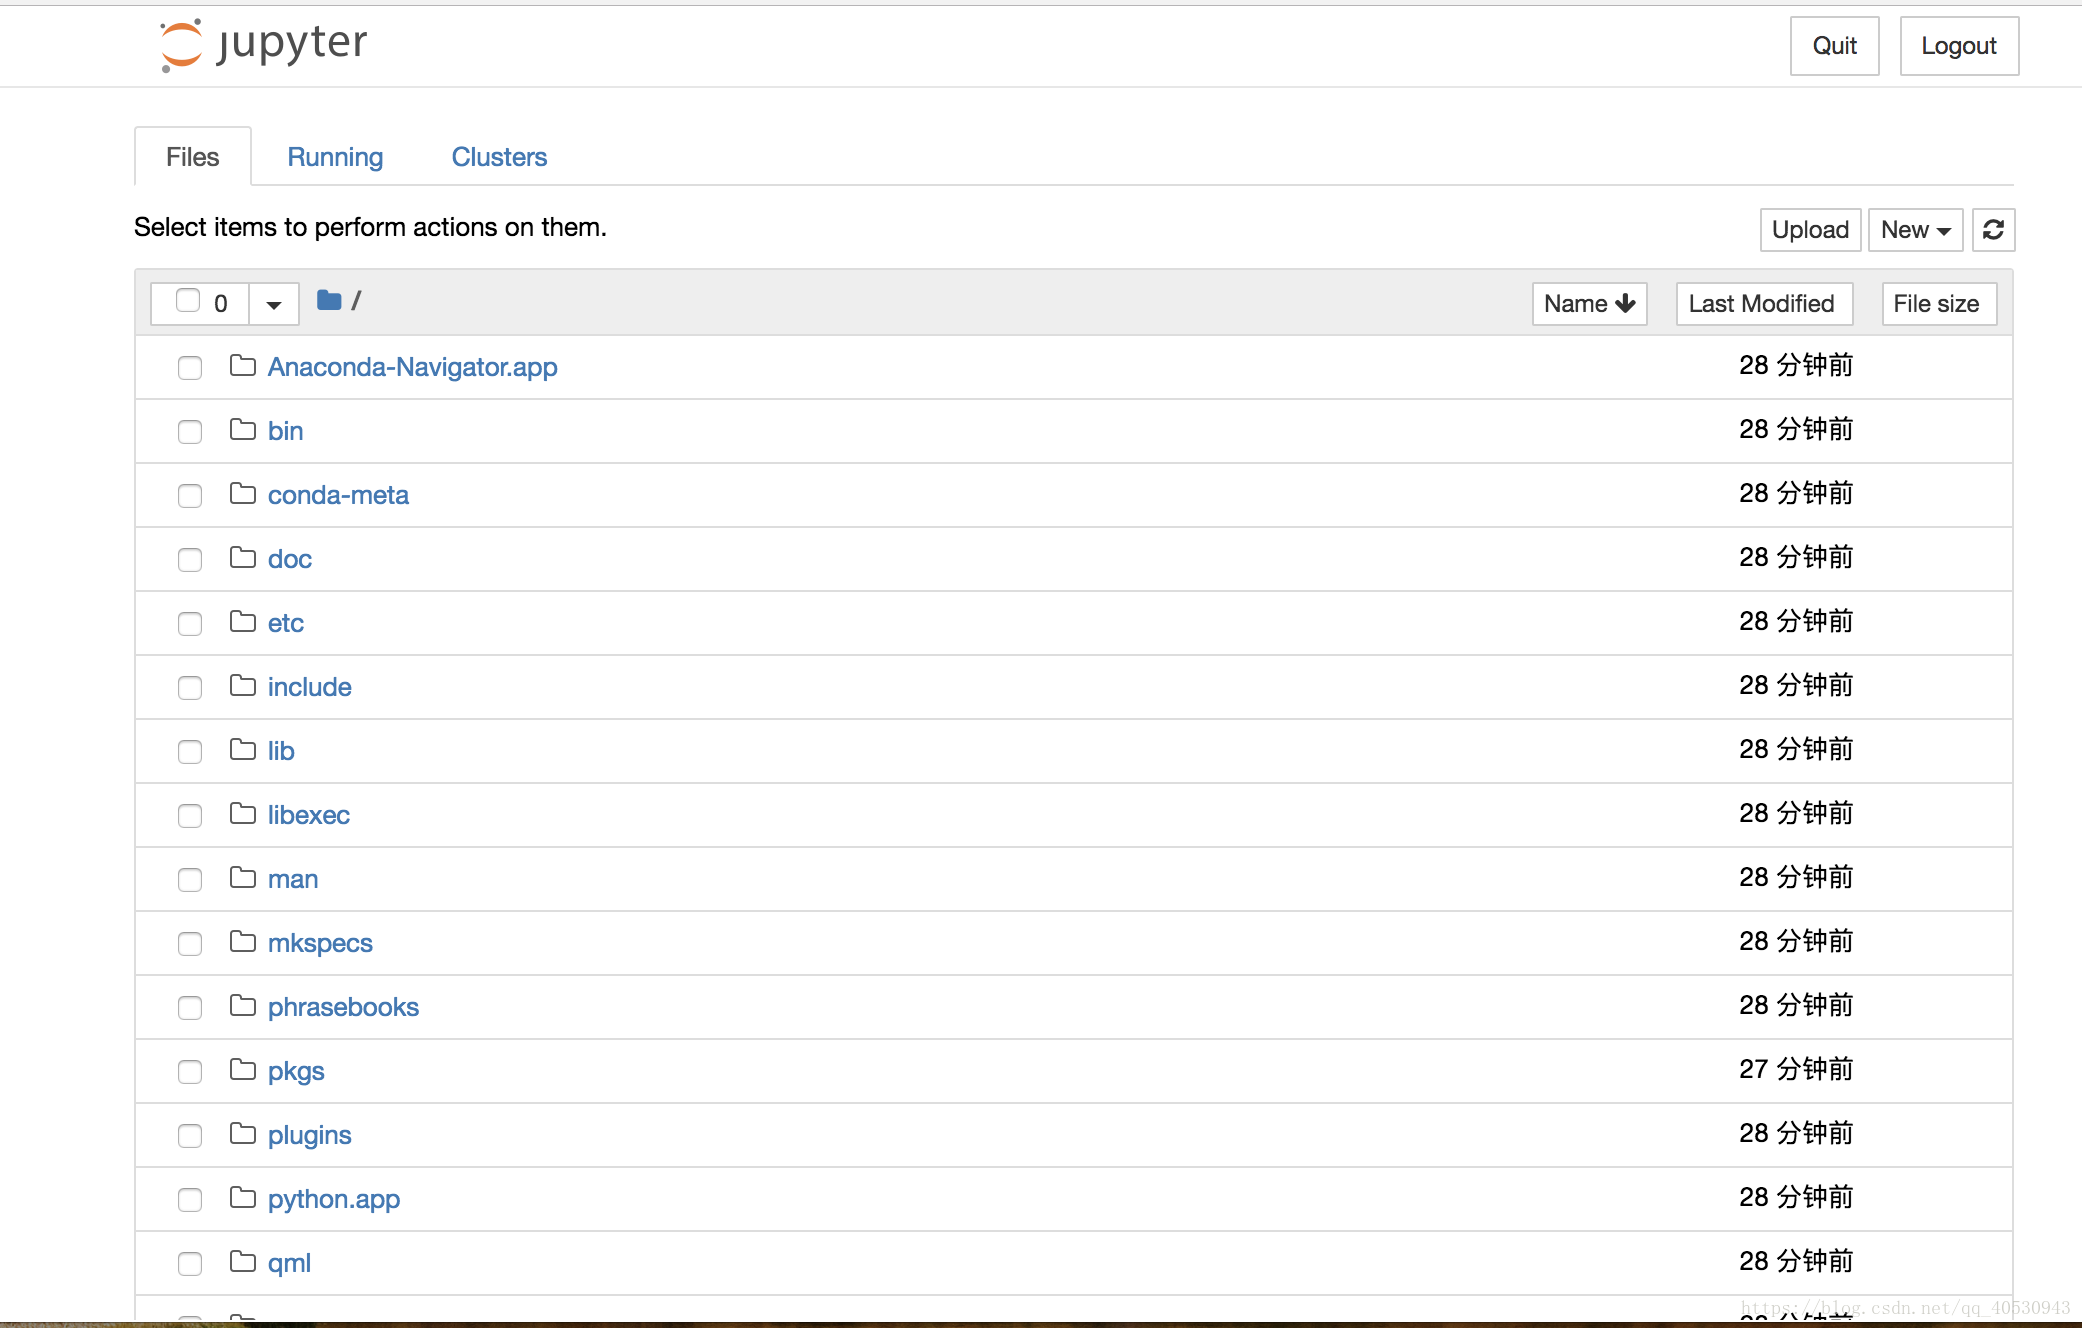Click the folder icon beside bin
The height and width of the screenshot is (1328, 2082).
[x=243, y=430]
